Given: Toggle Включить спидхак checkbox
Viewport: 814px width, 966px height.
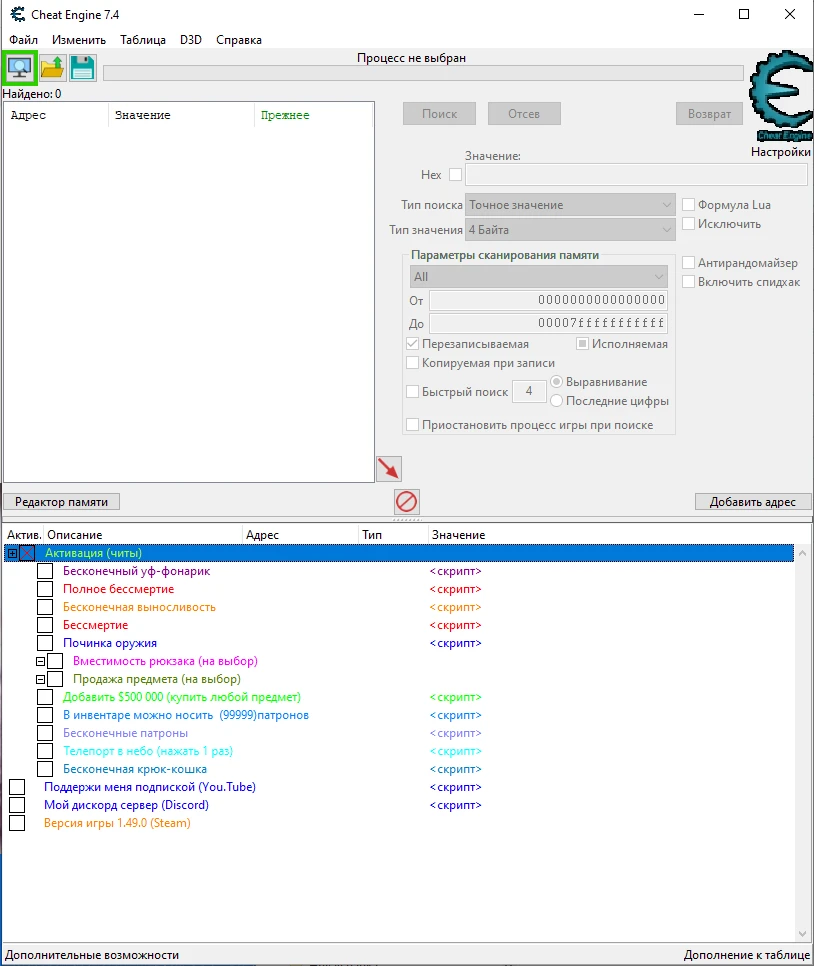Looking at the screenshot, I should (689, 282).
